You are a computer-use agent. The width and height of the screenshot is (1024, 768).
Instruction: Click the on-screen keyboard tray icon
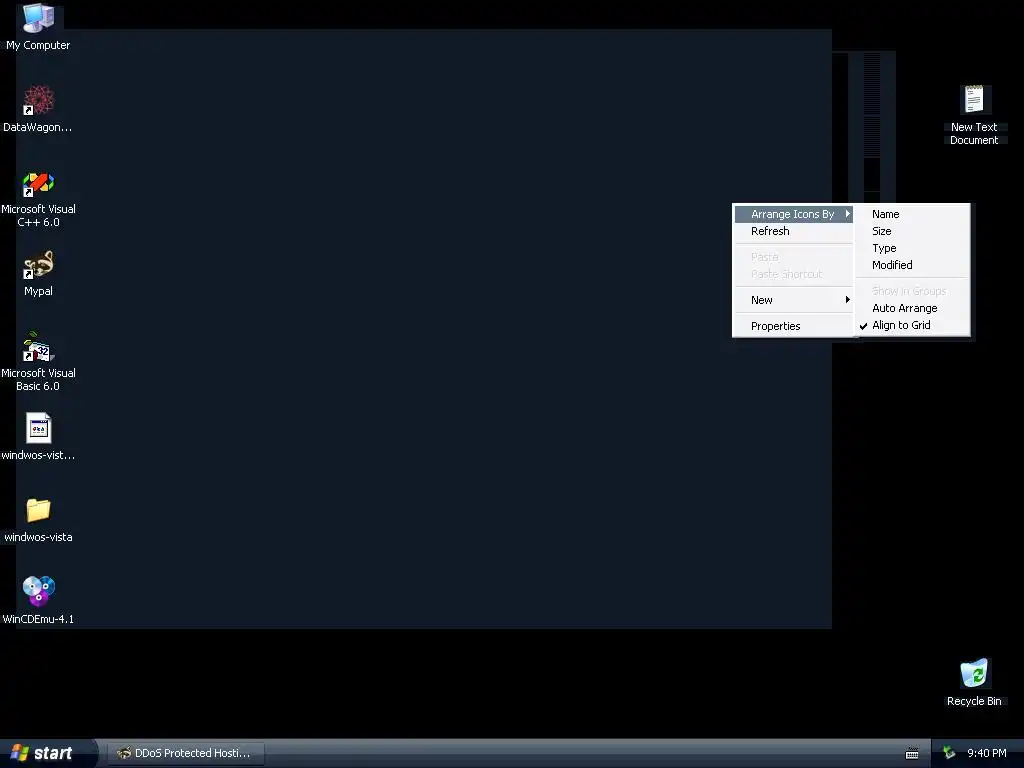(912, 754)
